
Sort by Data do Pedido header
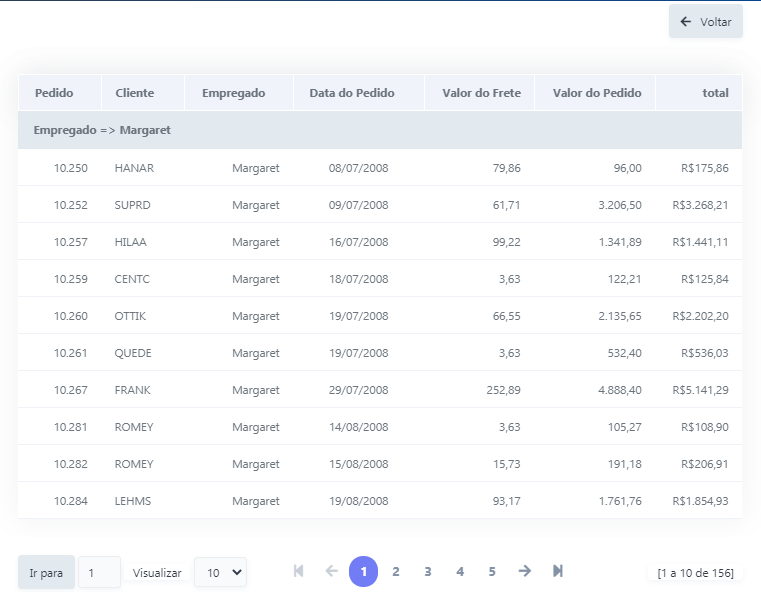[352, 93]
